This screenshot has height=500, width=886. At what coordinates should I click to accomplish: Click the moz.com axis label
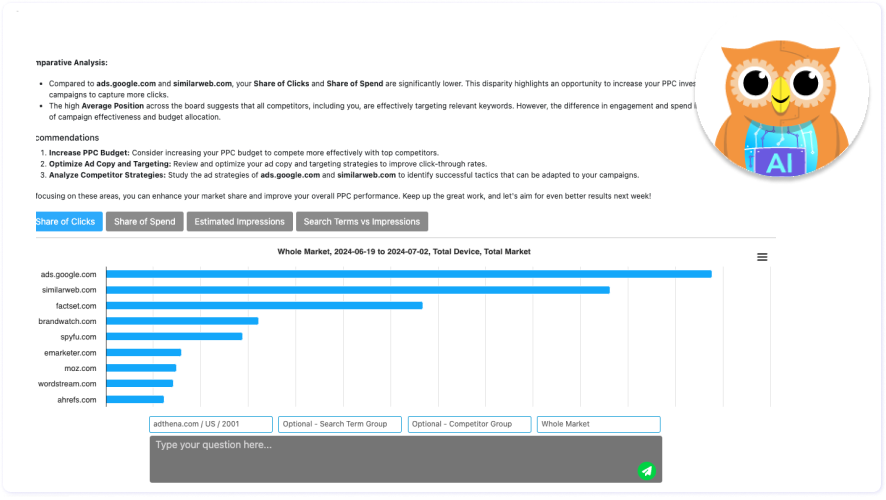80,368
